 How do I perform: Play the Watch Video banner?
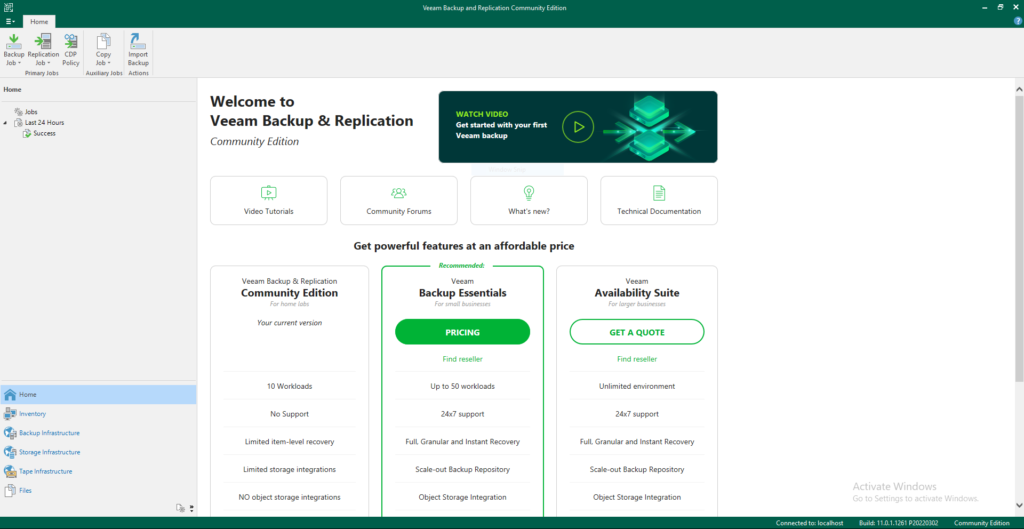pyautogui.click(x=578, y=127)
